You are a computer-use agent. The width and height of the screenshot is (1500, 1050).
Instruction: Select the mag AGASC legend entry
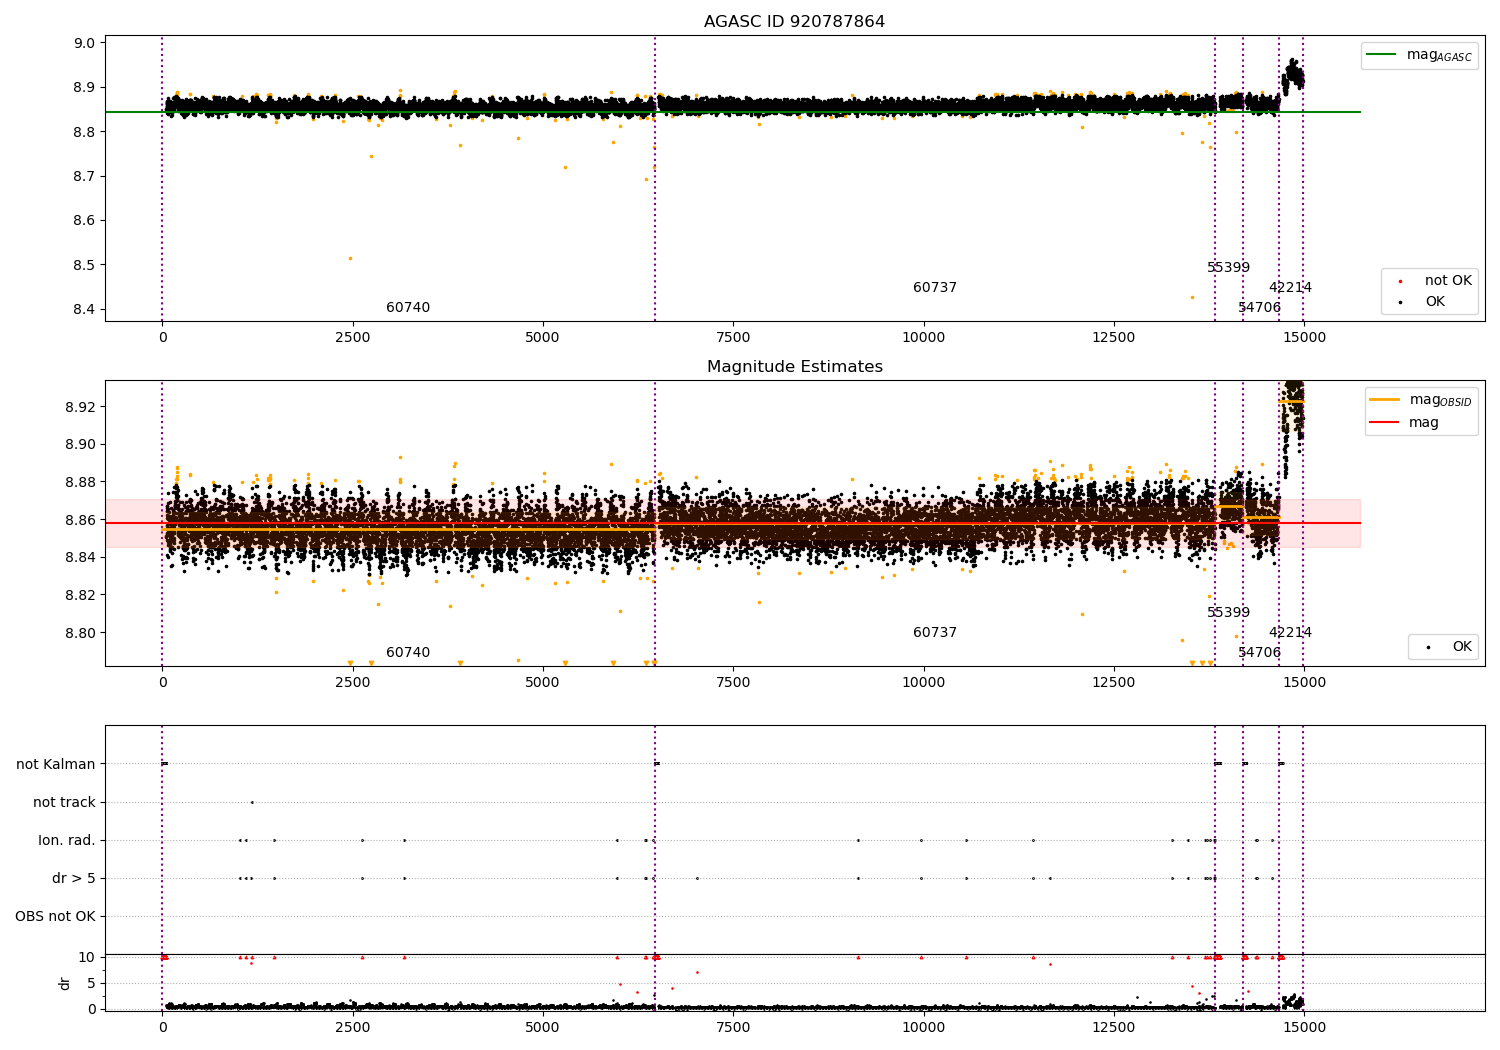(1419, 55)
